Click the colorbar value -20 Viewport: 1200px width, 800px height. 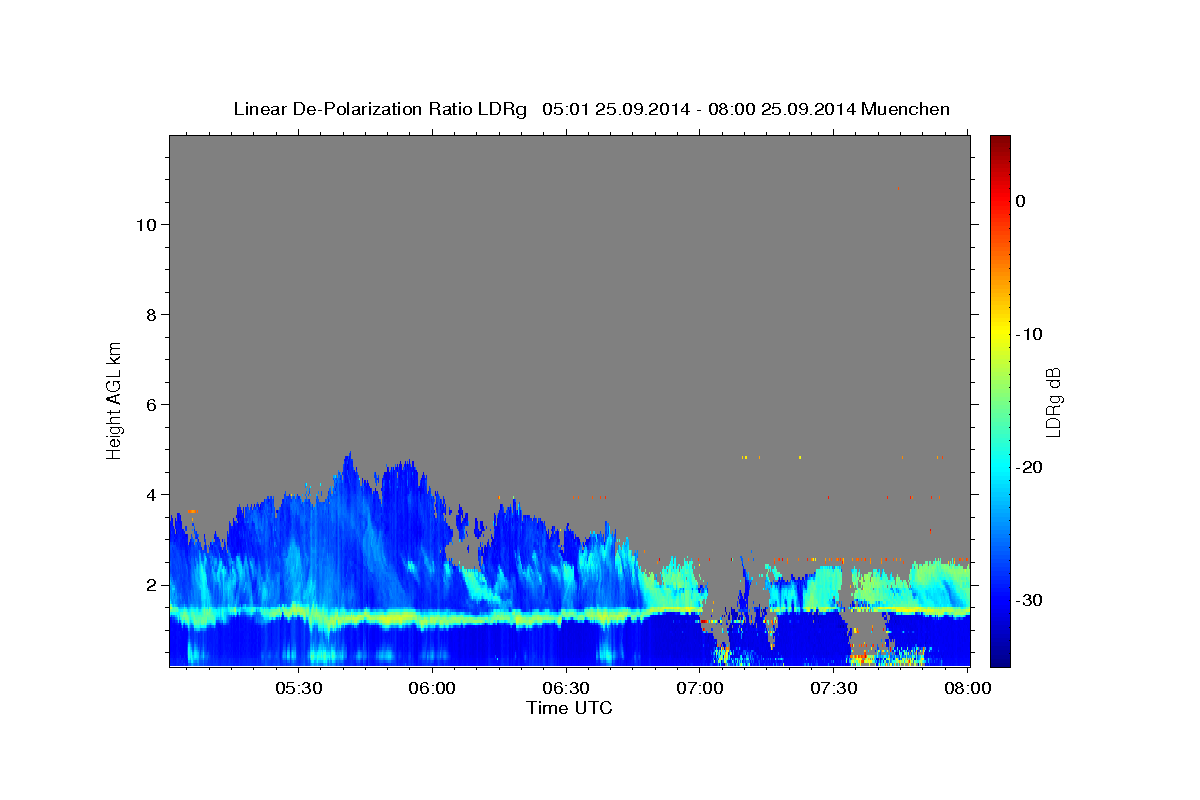[x=1030, y=467]
